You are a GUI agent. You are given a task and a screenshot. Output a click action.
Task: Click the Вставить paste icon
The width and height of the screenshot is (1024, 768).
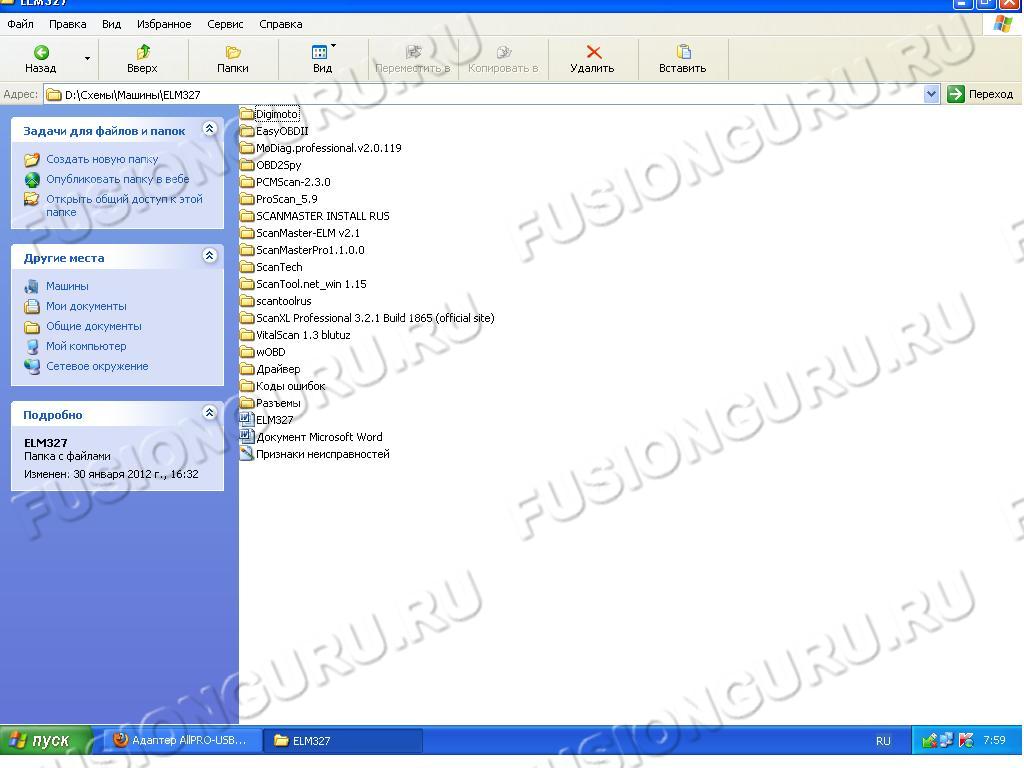pyautogui.click(x=683, y=52)
